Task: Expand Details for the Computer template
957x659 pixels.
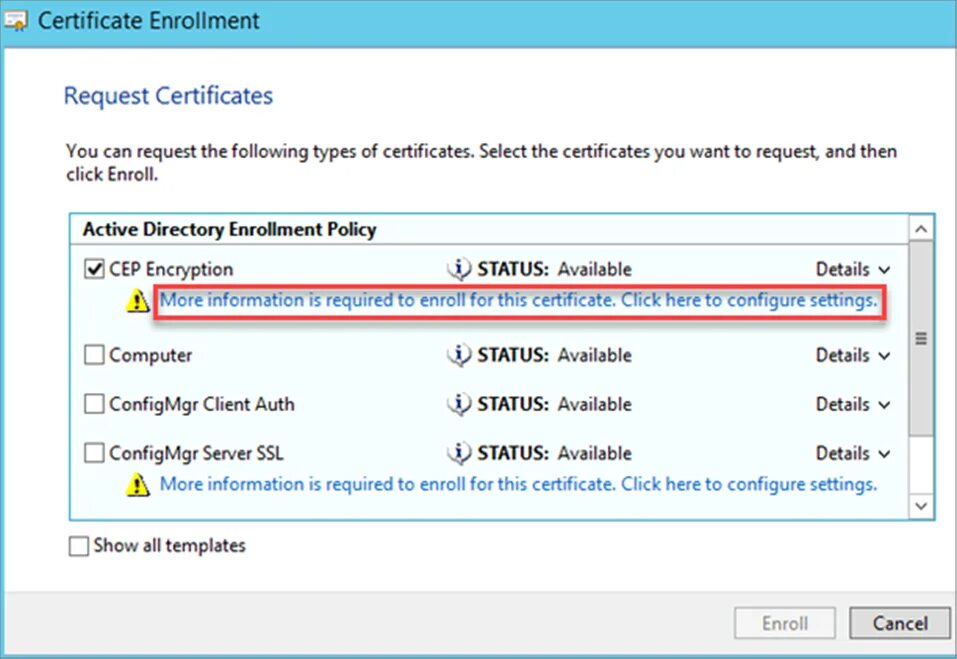Action: point(853,355)
